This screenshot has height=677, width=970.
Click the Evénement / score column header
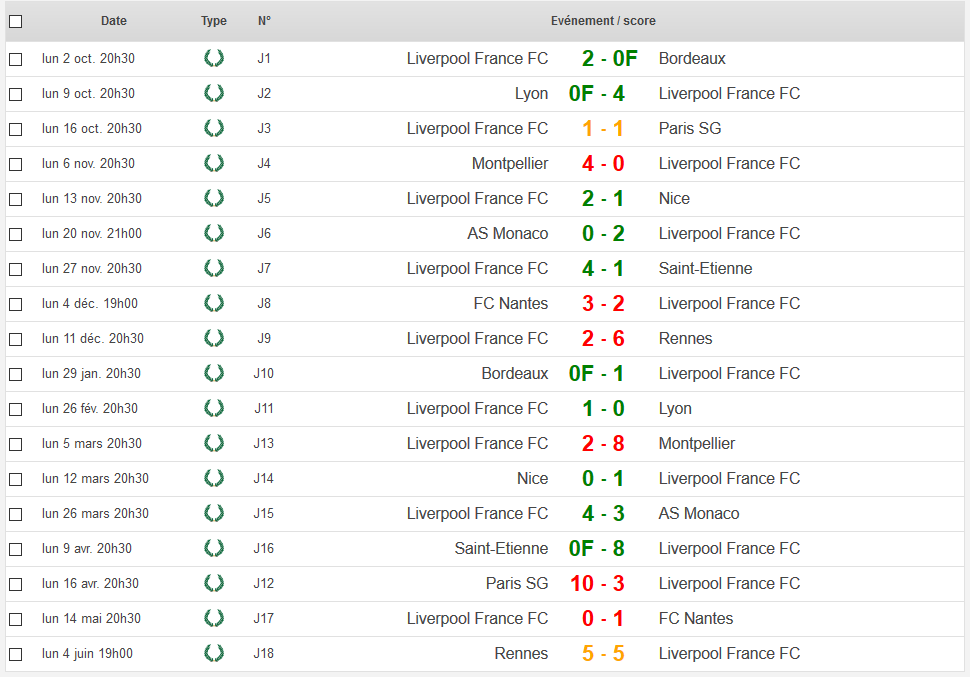[603, 21]
